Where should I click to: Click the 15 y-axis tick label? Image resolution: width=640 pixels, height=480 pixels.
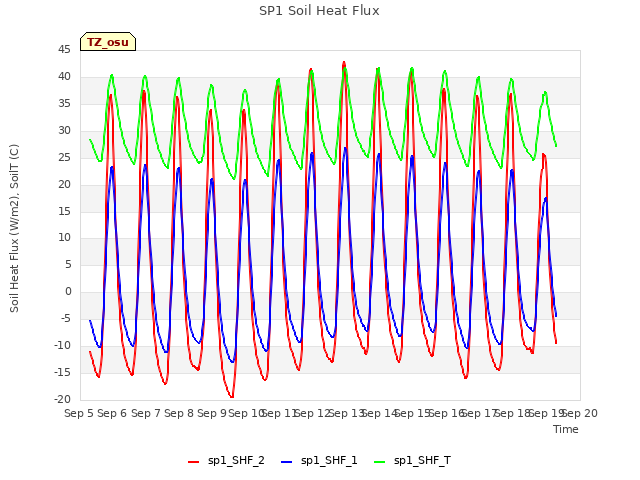64,211
